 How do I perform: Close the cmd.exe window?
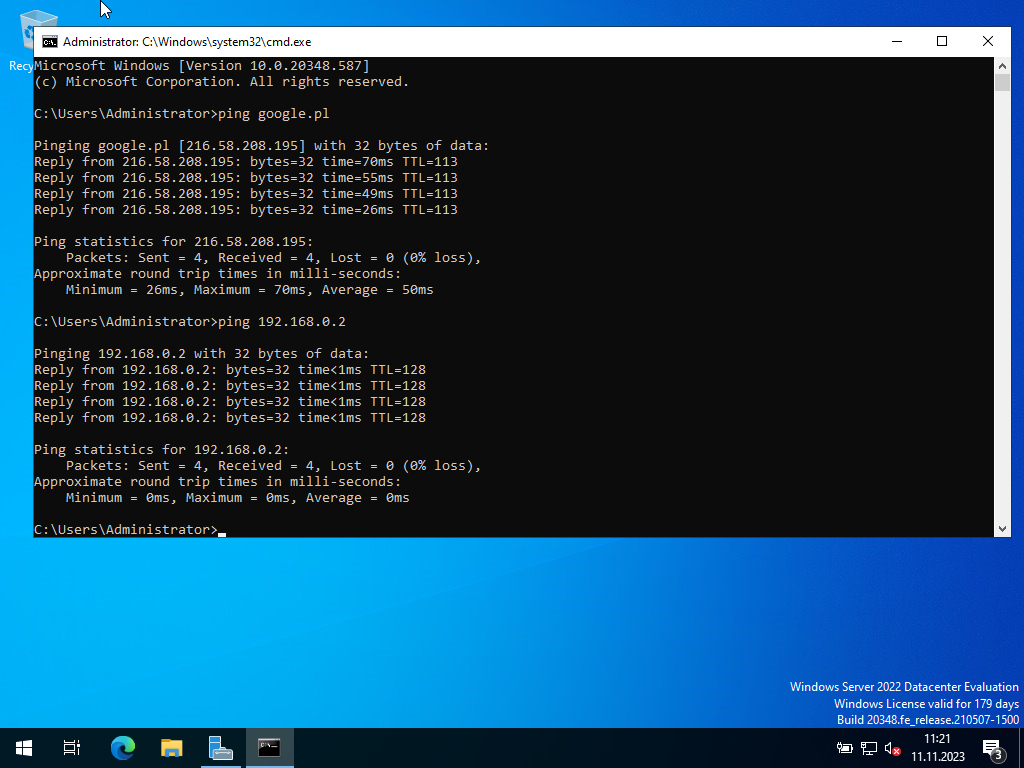click(x=987, y=42)
